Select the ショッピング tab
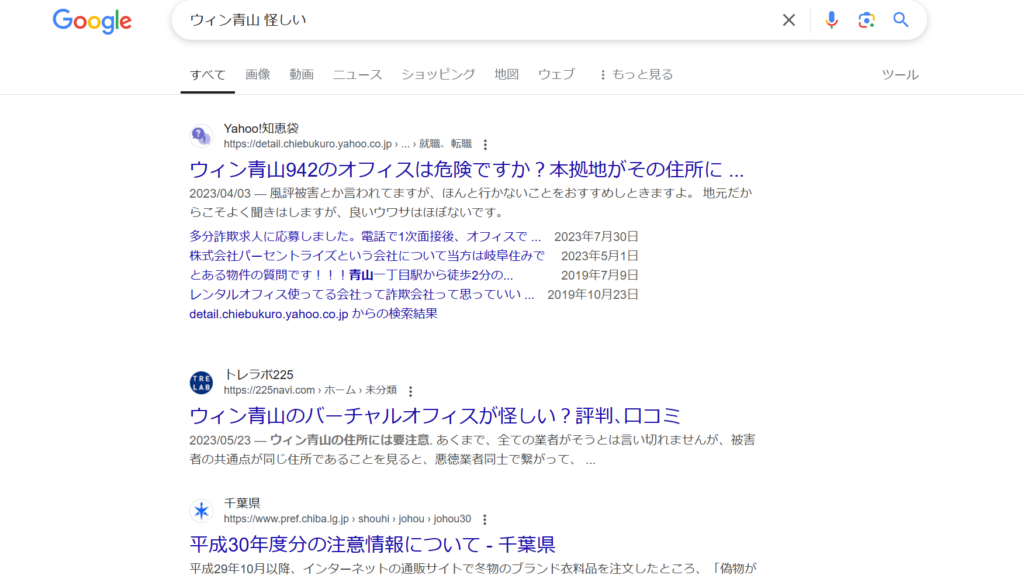The image size is (1024, 582). point(438,74)
